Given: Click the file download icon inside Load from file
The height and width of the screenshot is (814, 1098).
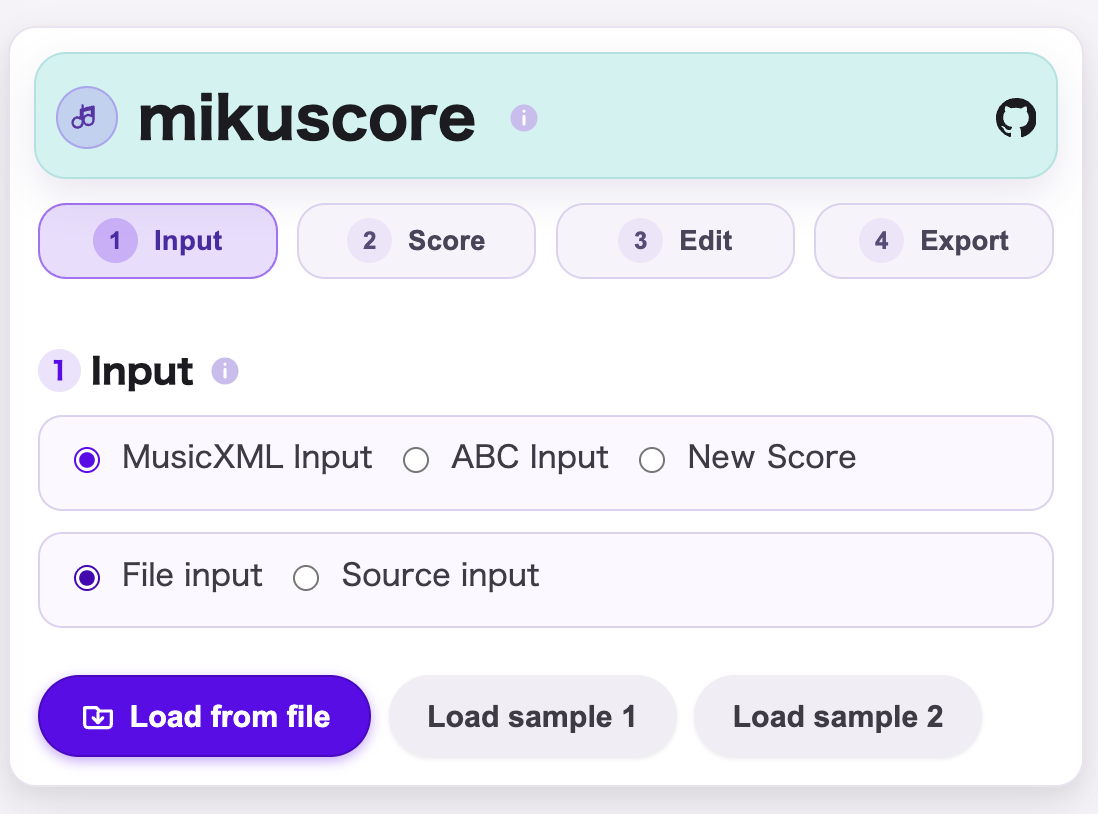Looking at the screenshot, I should coord(97,716).
